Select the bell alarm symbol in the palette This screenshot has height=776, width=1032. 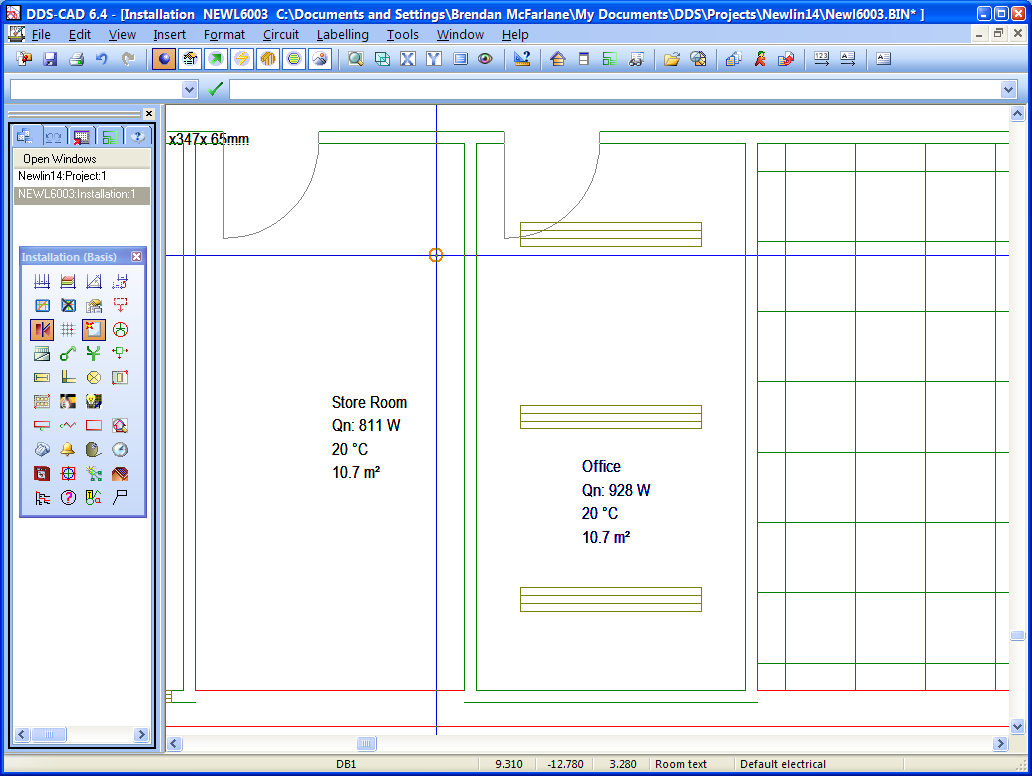(68, 450)
